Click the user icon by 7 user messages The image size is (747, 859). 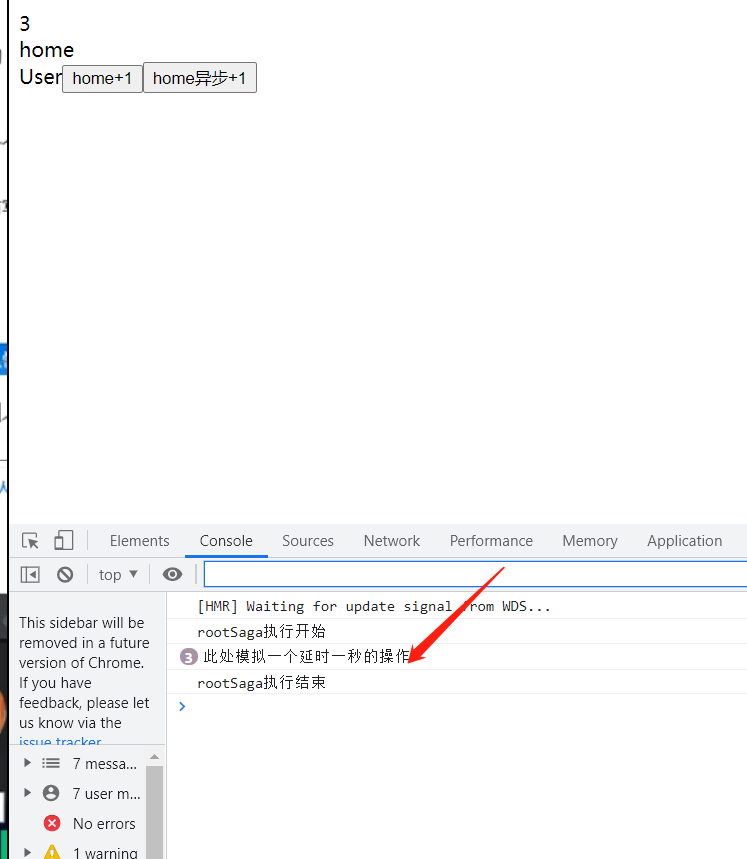51,793
